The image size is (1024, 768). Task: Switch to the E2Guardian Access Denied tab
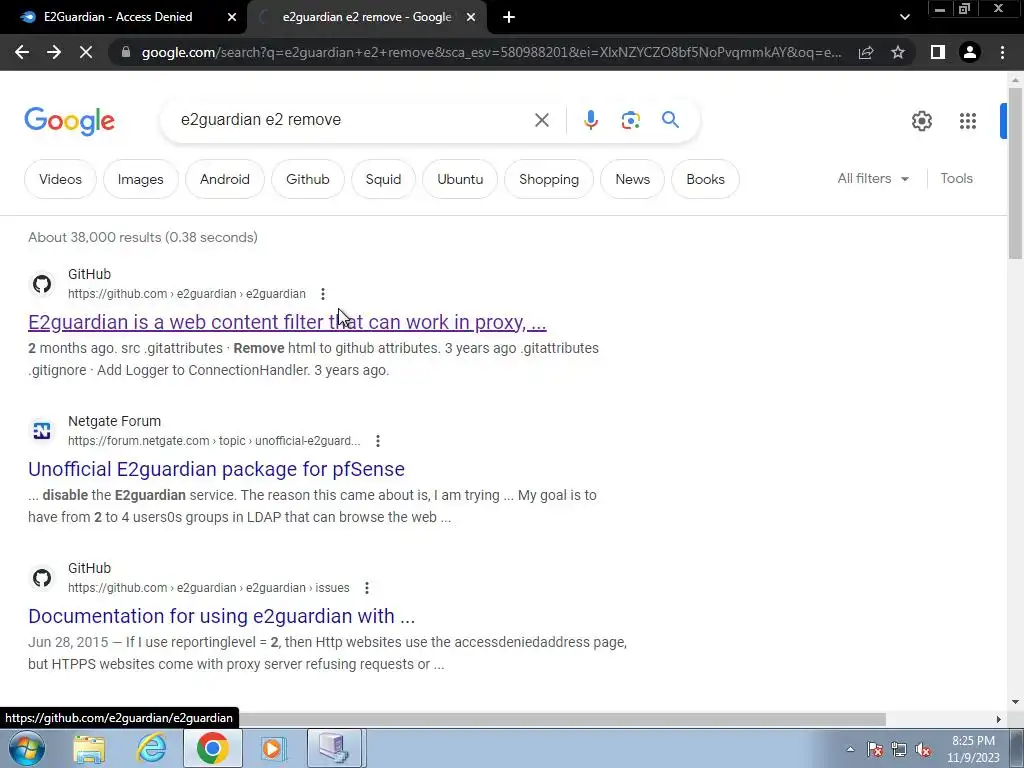point(118,18)
